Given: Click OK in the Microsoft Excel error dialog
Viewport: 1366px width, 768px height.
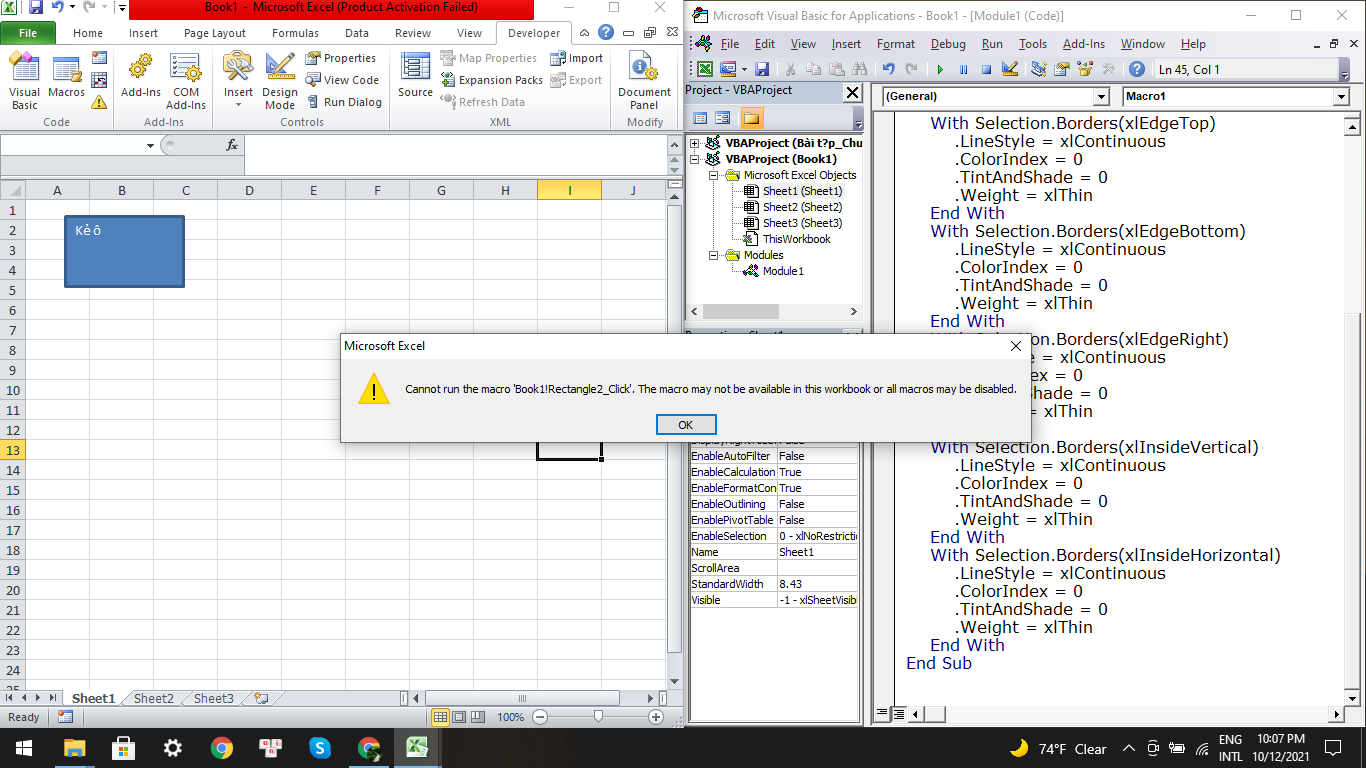Looking at the screenshot, I should click(x=686, y=425).
